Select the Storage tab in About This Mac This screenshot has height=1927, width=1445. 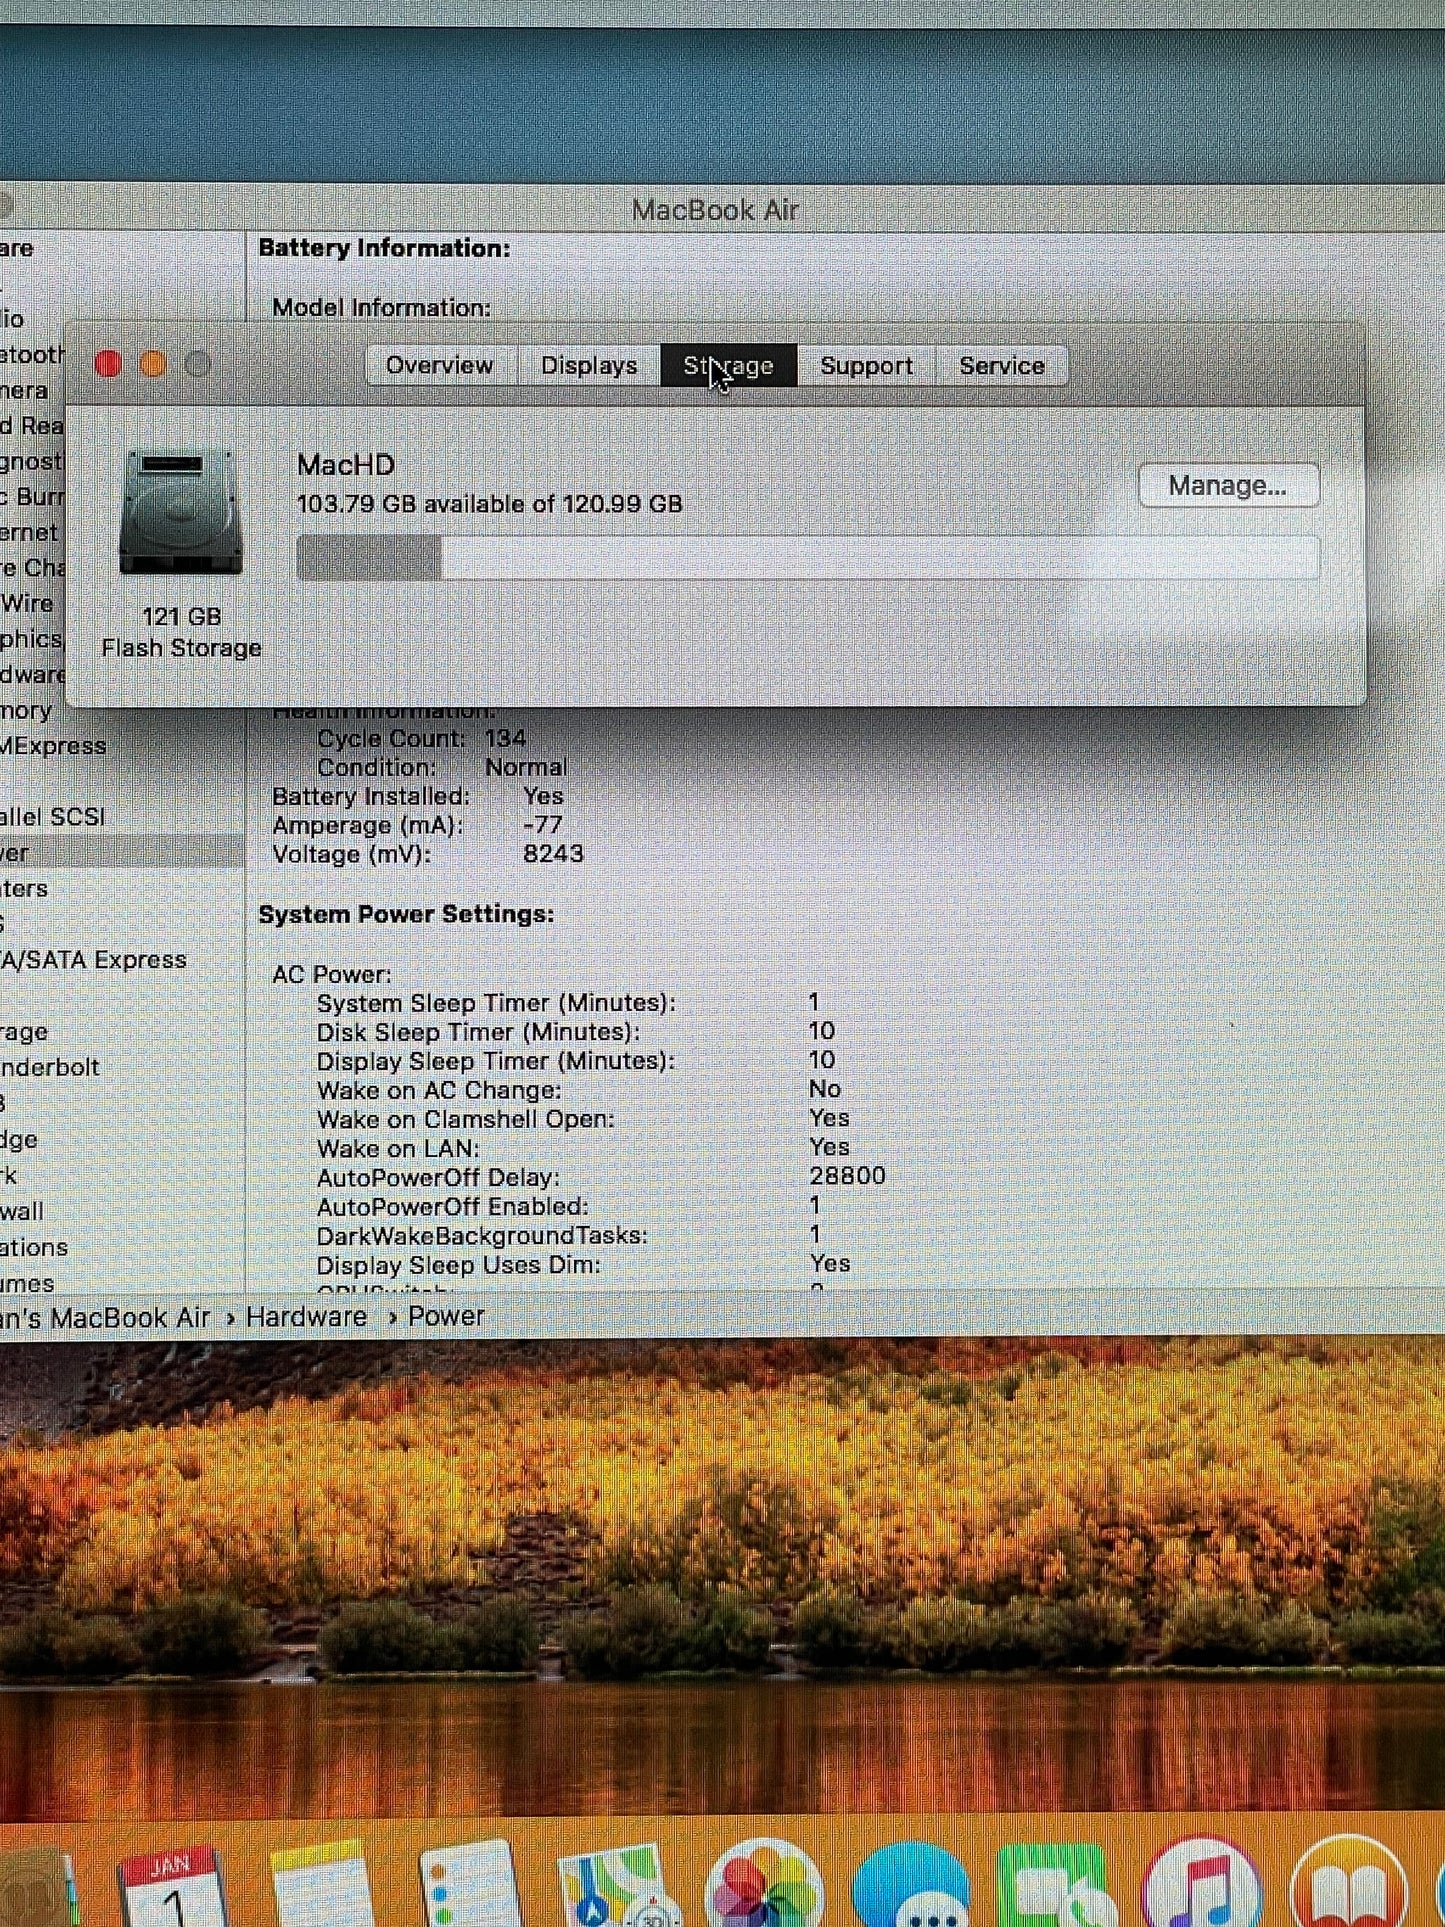click(x=729, y=366)
